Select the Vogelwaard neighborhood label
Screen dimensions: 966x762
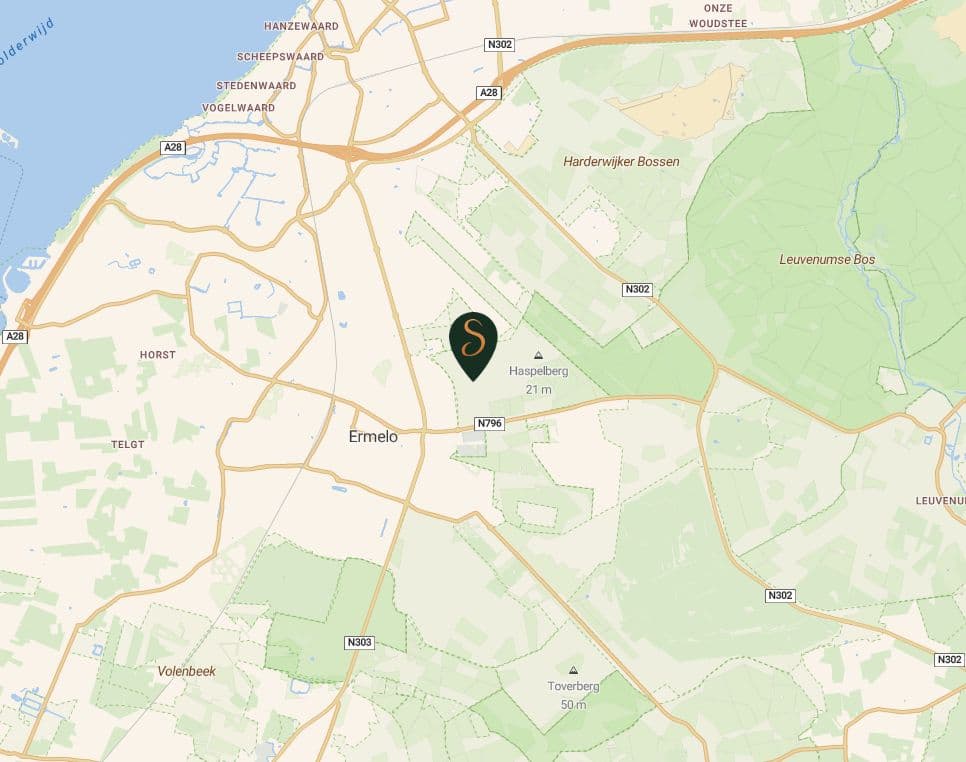pyautogui.click(x=238, y=108)
